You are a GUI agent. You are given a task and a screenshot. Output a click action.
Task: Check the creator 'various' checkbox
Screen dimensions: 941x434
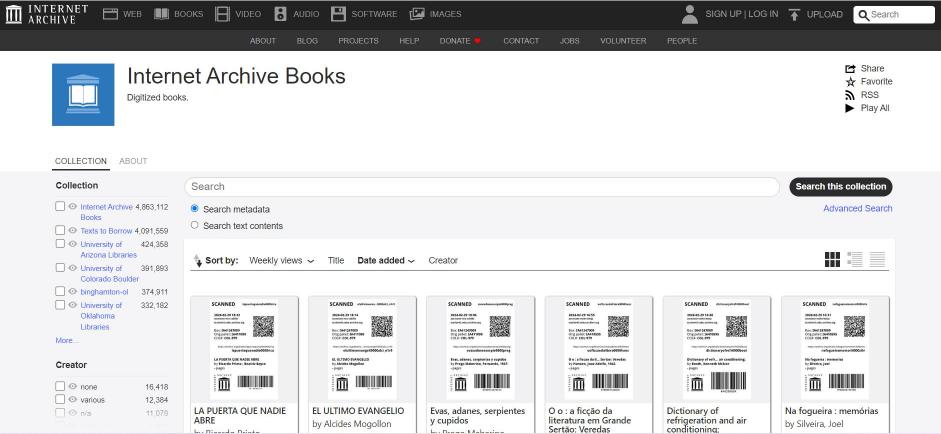click(x=60, y=400)
